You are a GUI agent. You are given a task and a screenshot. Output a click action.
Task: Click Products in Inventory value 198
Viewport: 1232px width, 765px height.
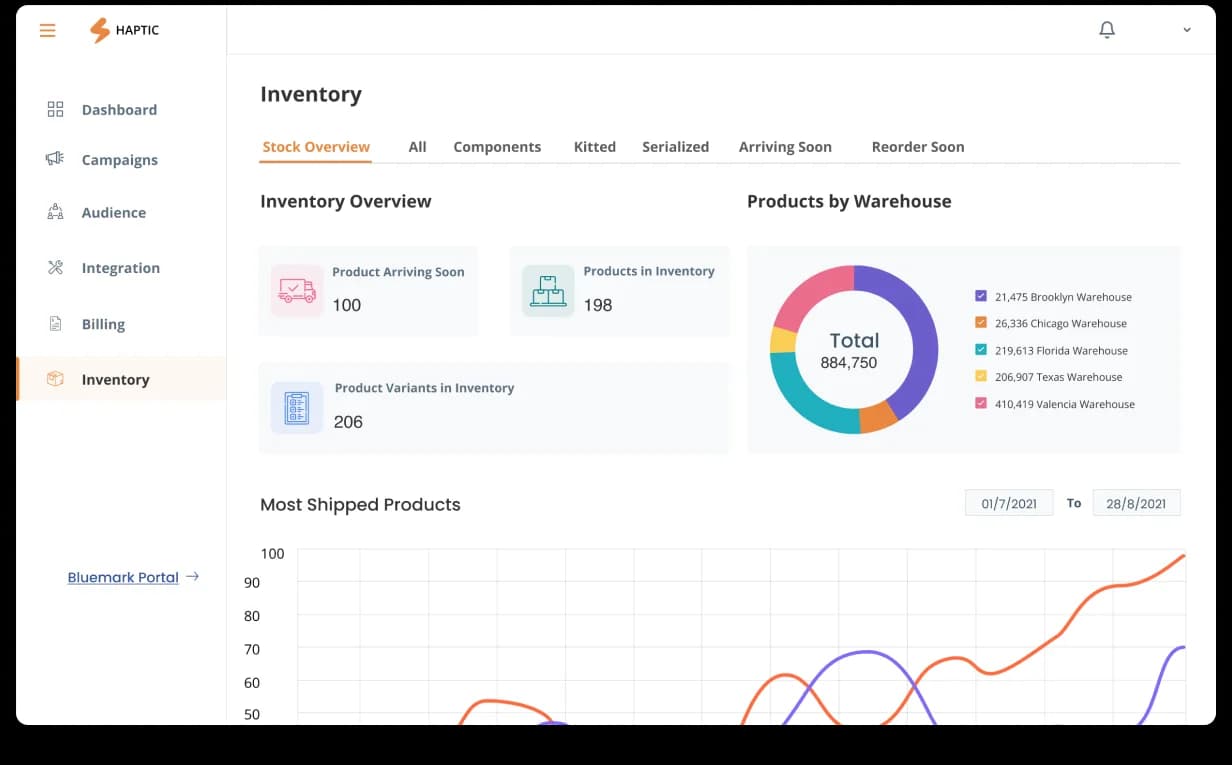598,305
